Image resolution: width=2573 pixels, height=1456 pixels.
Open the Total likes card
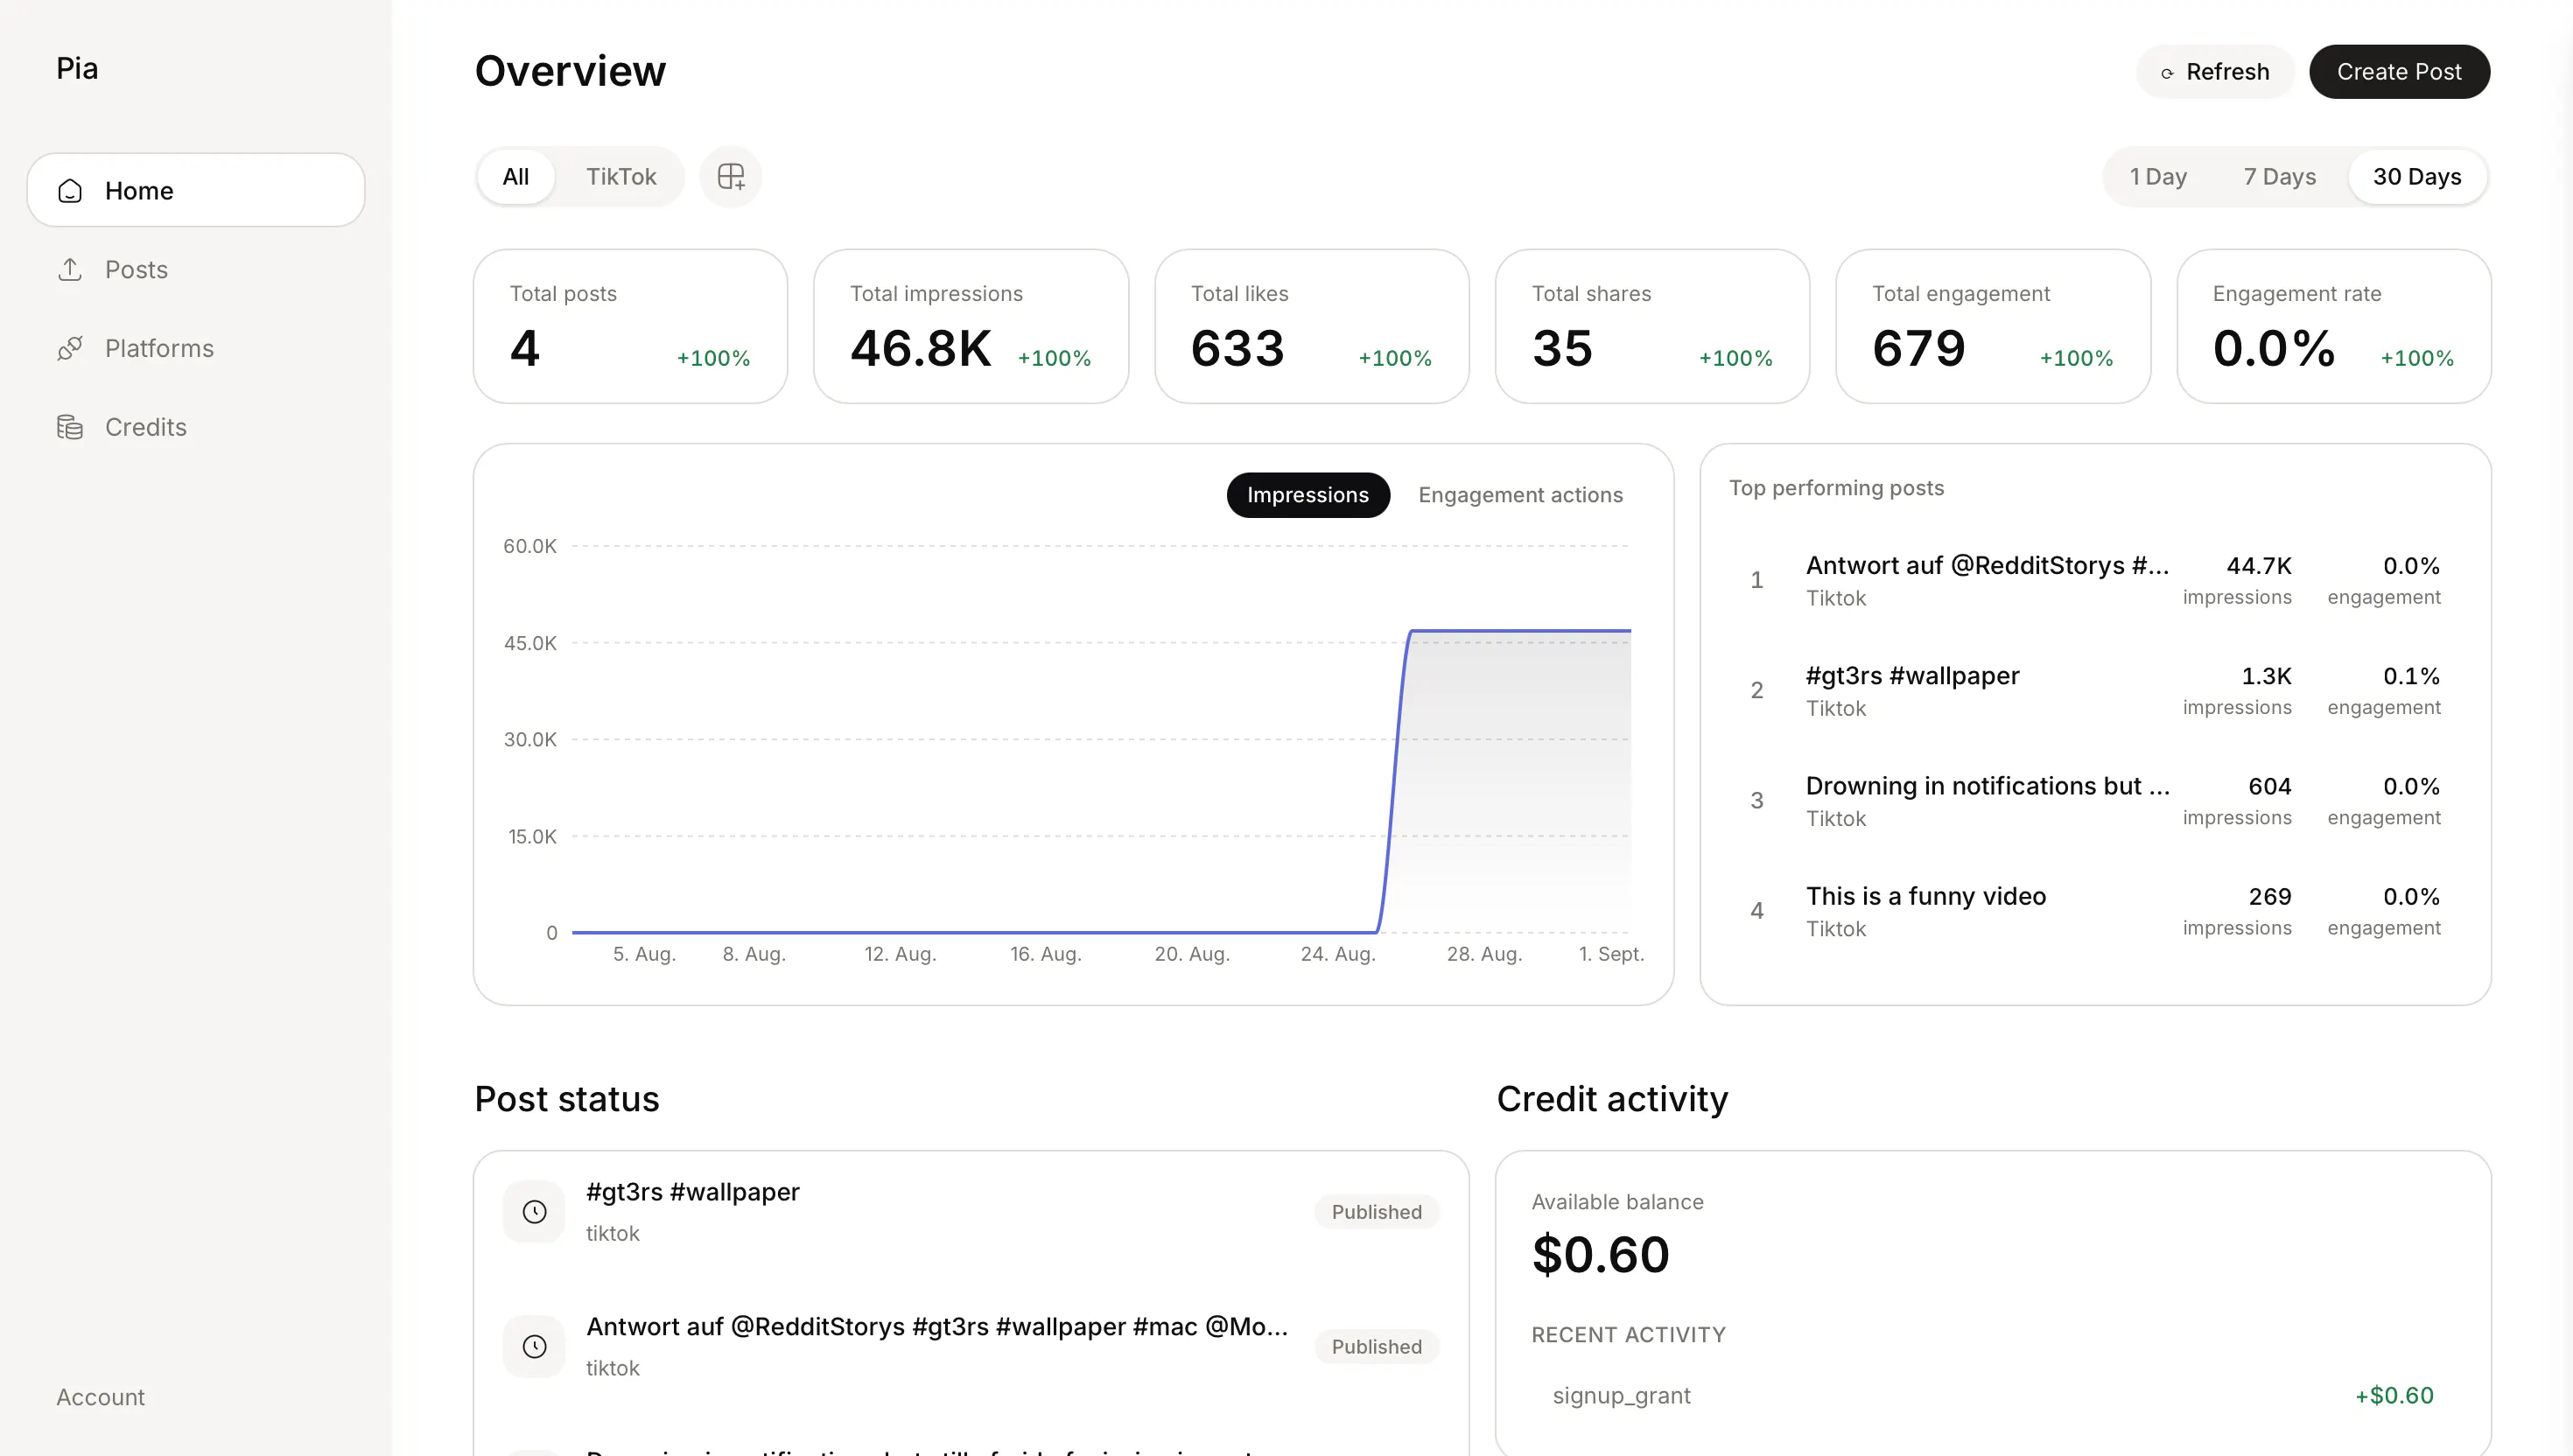[1312, 327]
